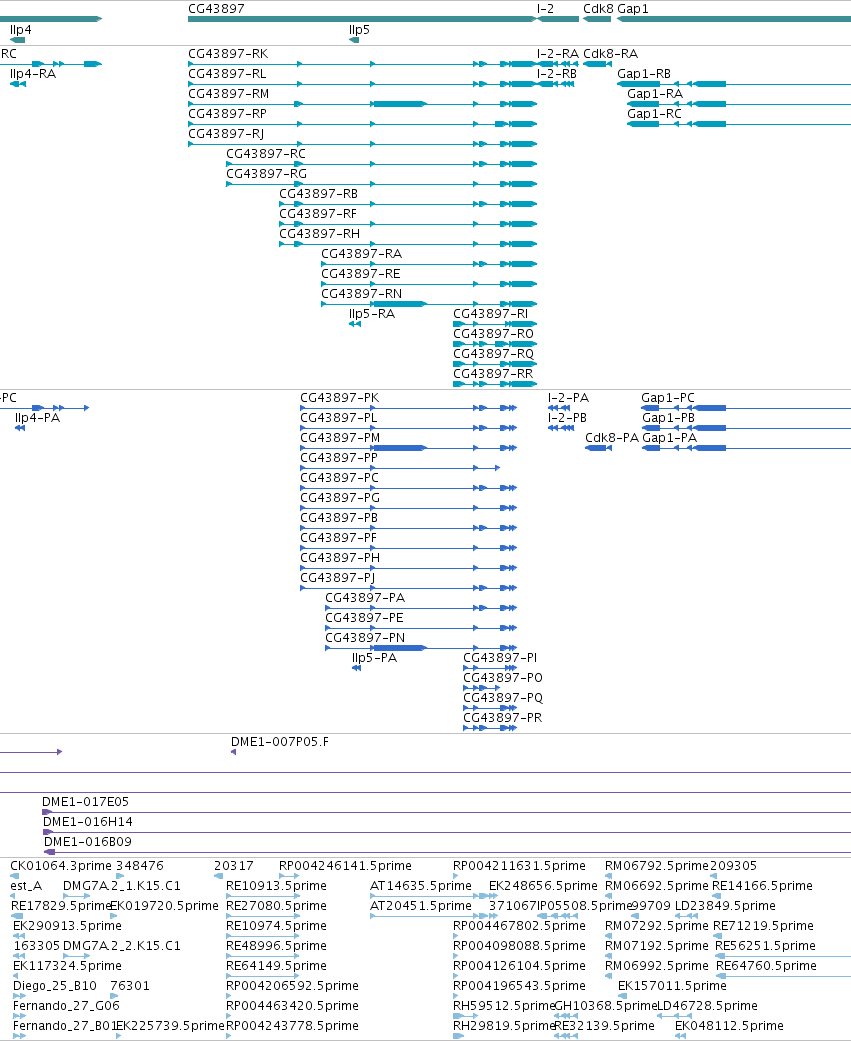Open the Gap1 gene label
Viewport: 851px width, 1041px height.
pyautogui.click(x=633, y=9)
